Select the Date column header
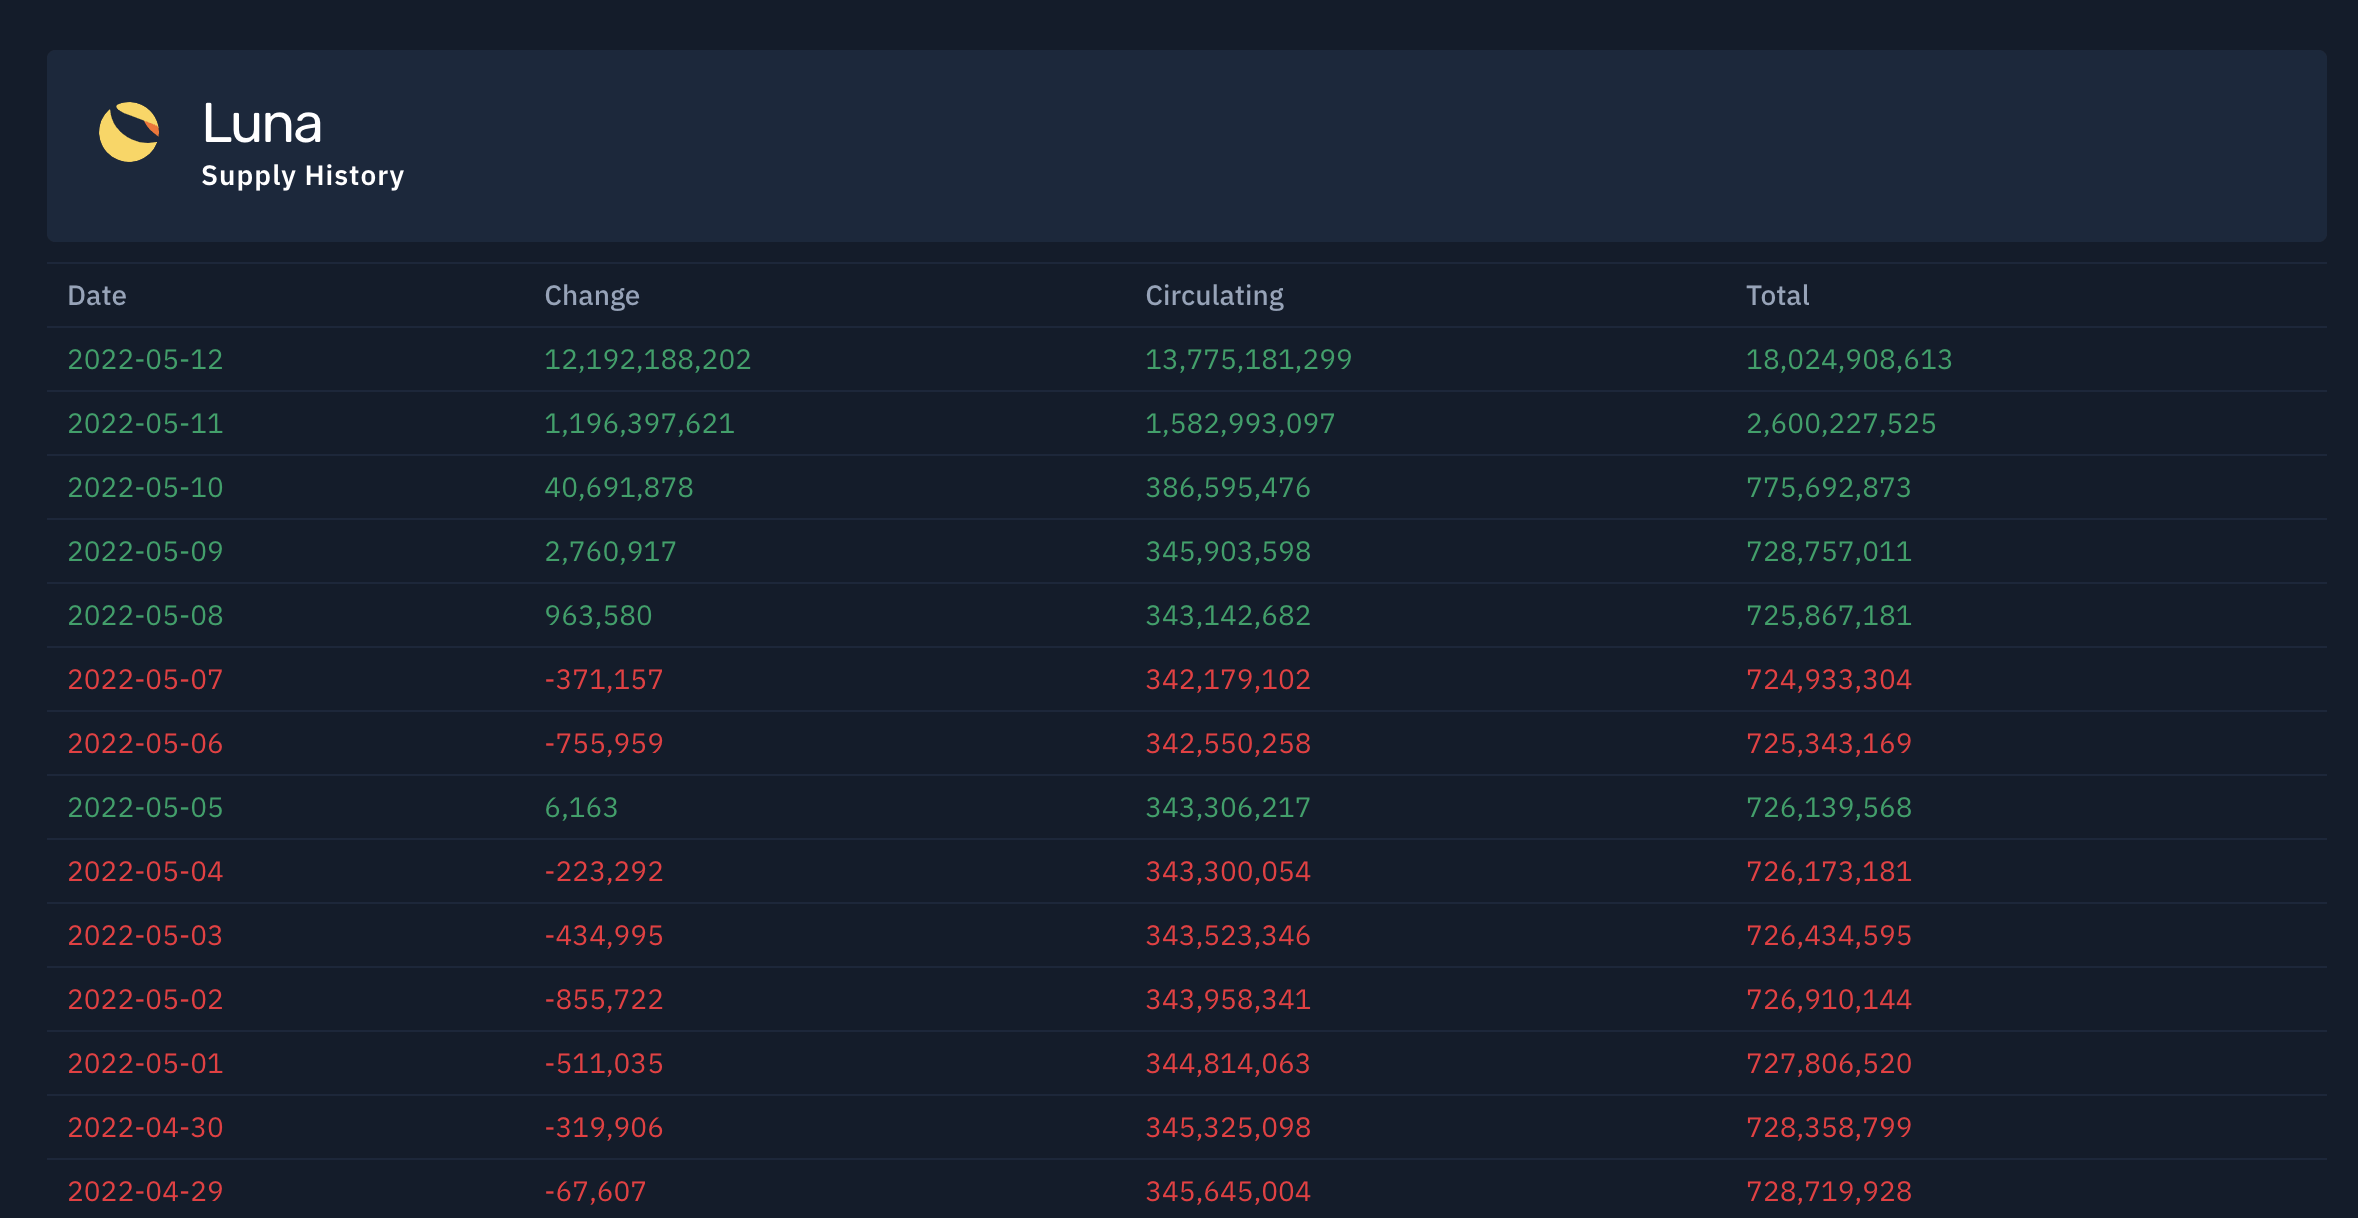 (97, 296)
